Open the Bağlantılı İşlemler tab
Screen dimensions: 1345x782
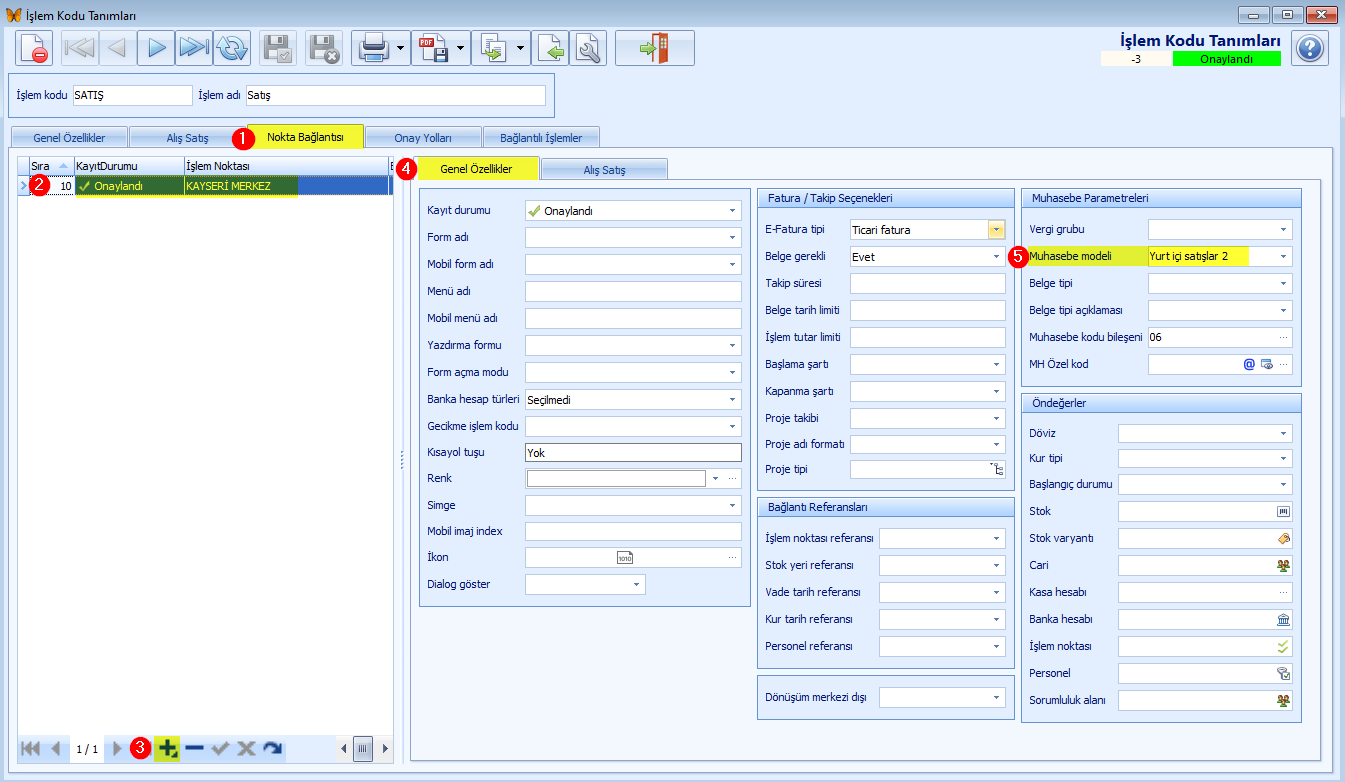pos(541,137)
